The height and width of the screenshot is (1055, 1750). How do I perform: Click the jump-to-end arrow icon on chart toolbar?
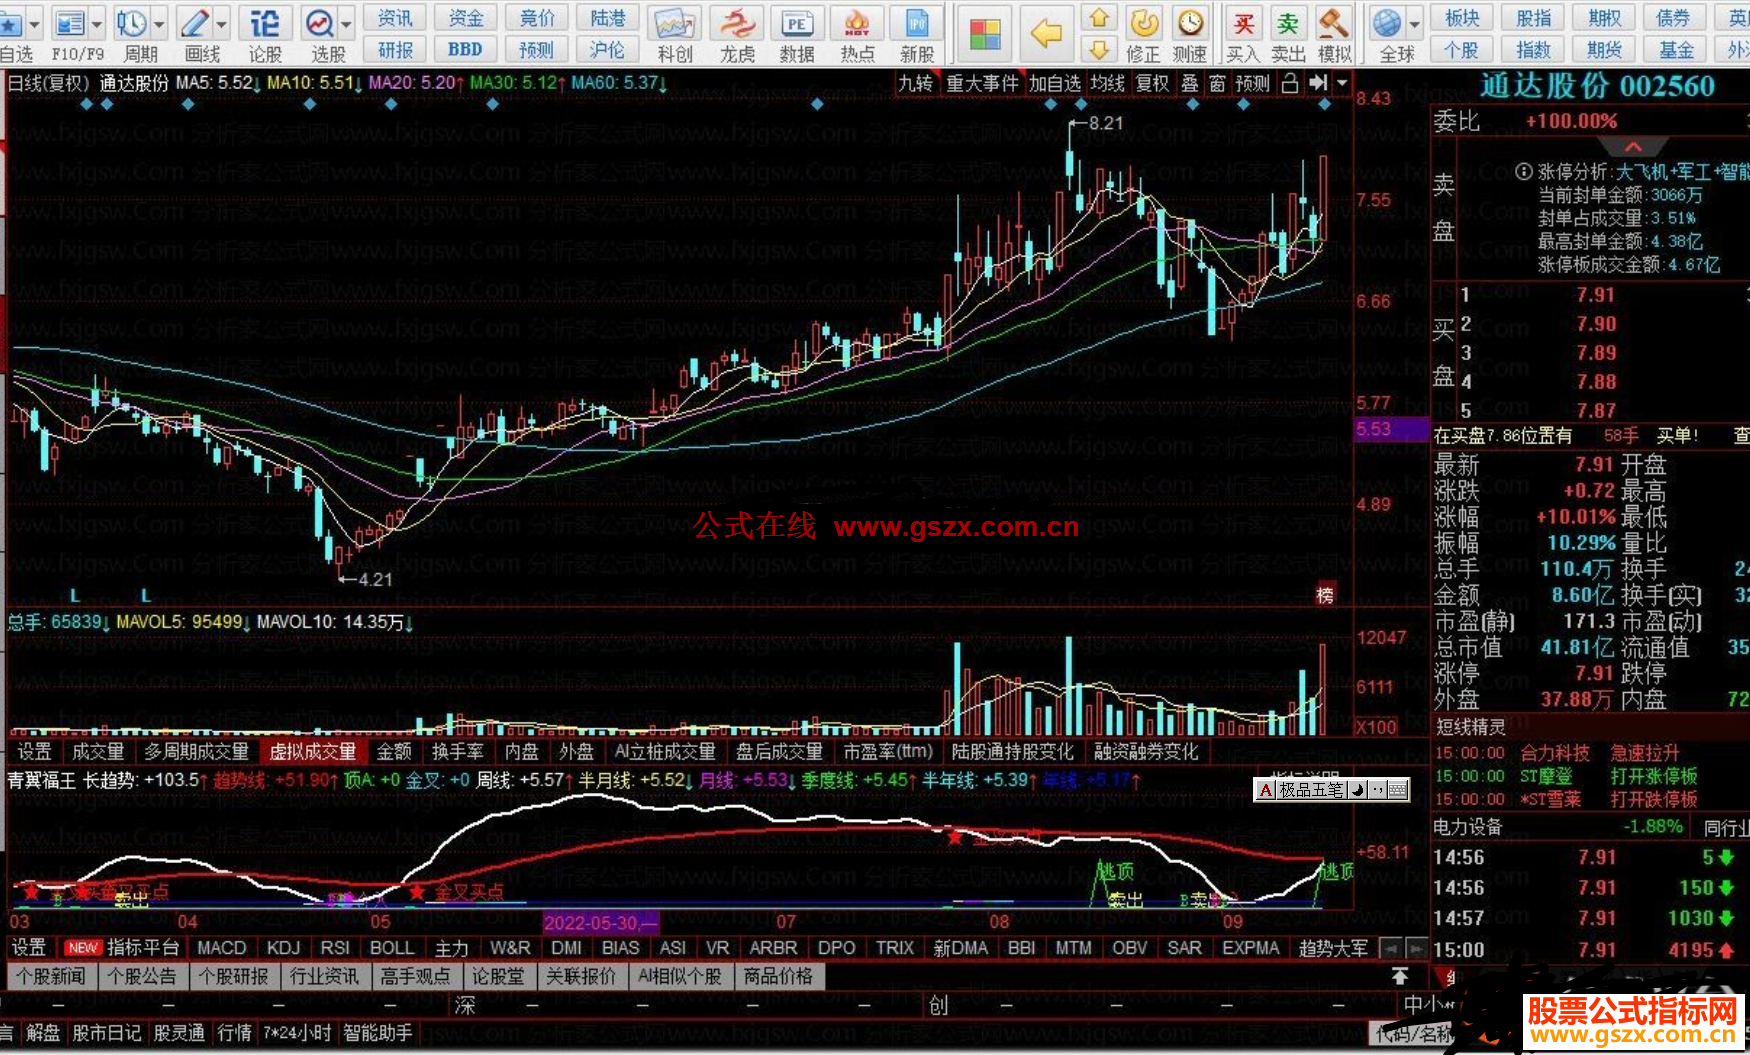[x=1319, y=84]
